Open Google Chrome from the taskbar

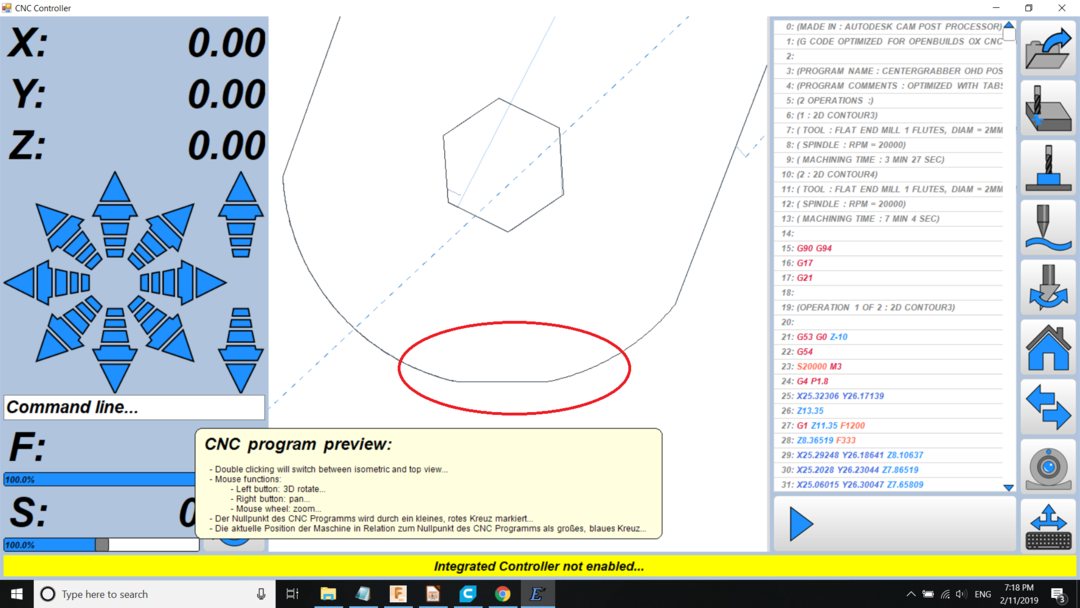click(502, 594)
